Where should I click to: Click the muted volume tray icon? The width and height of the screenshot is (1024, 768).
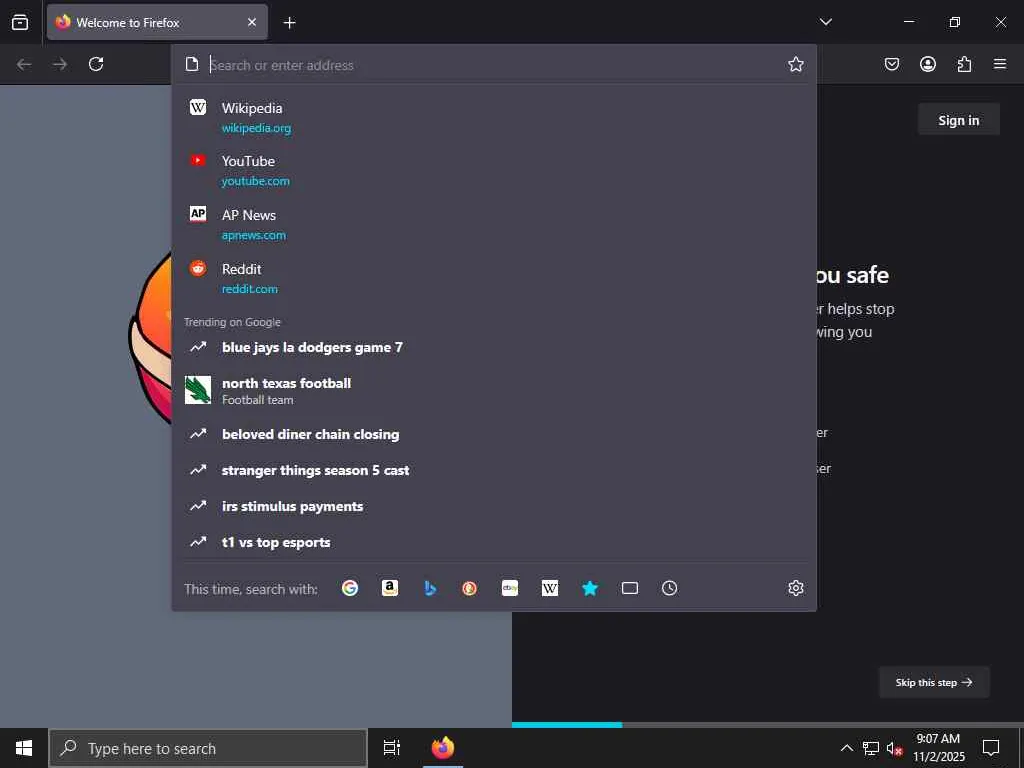point(894,748)
